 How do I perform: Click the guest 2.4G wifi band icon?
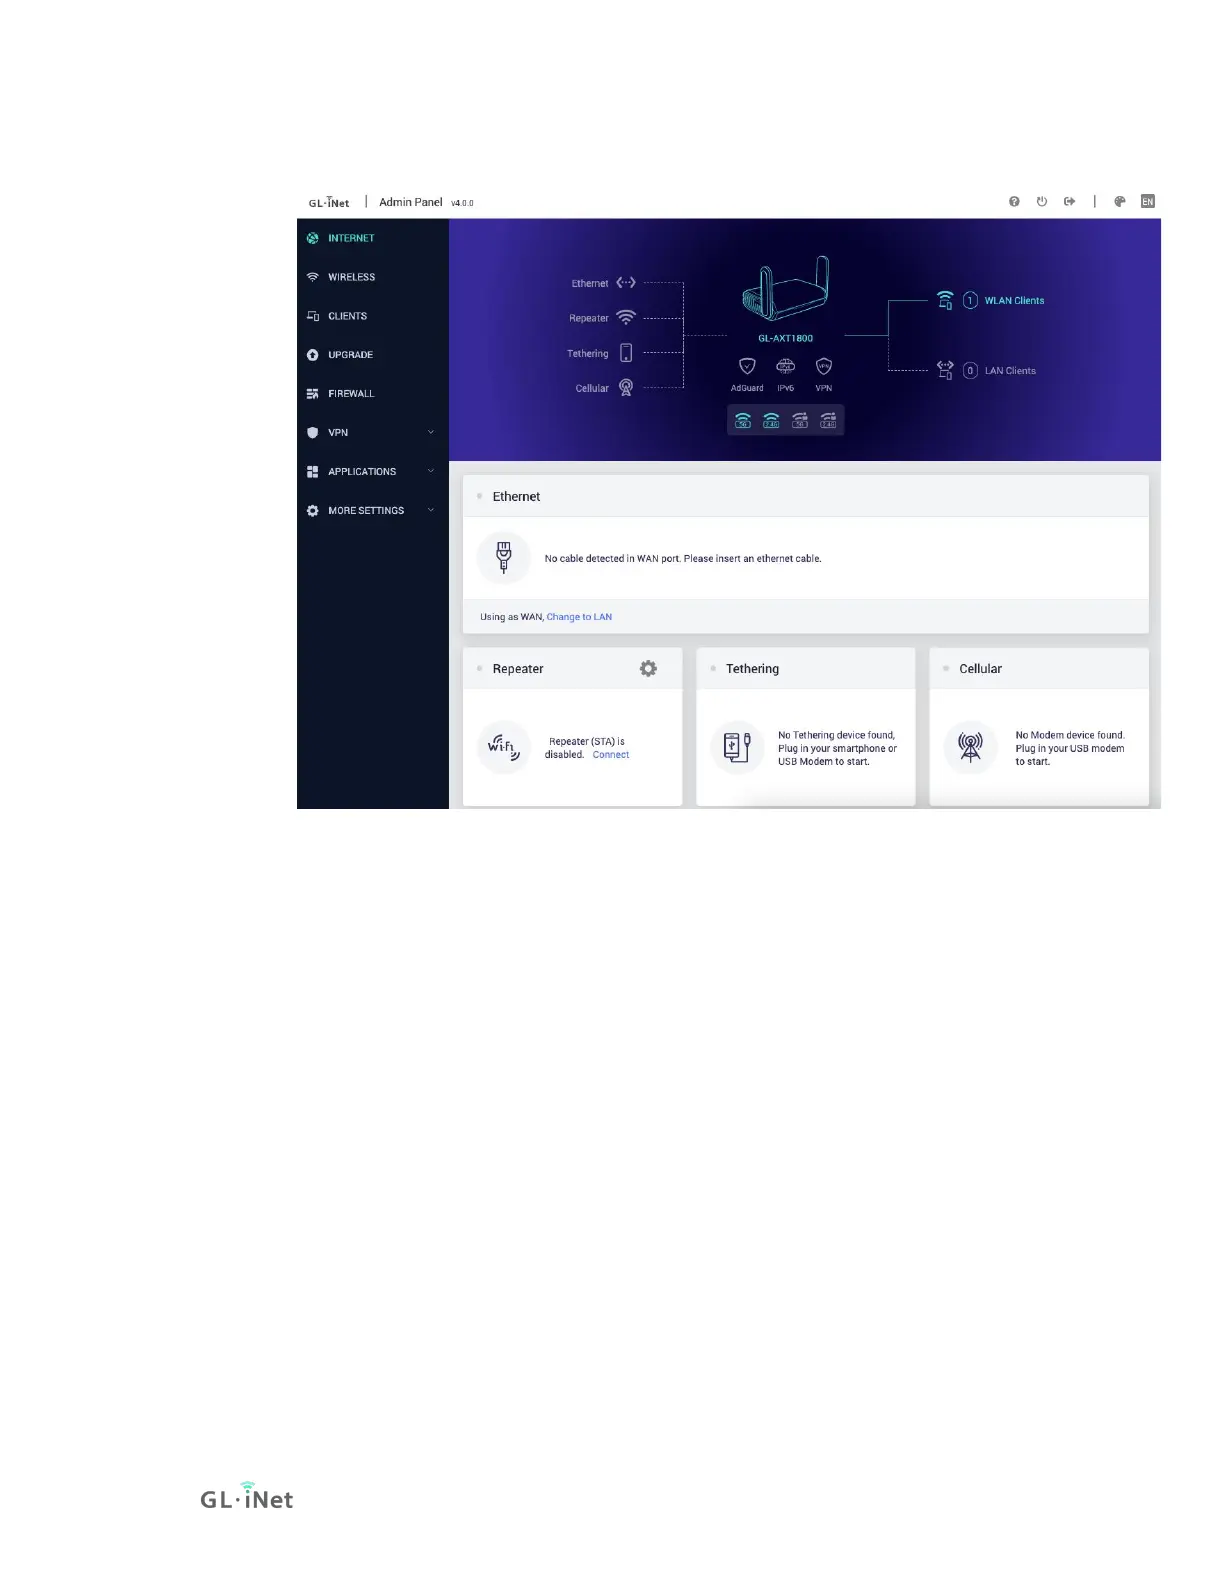pos(828,420)
